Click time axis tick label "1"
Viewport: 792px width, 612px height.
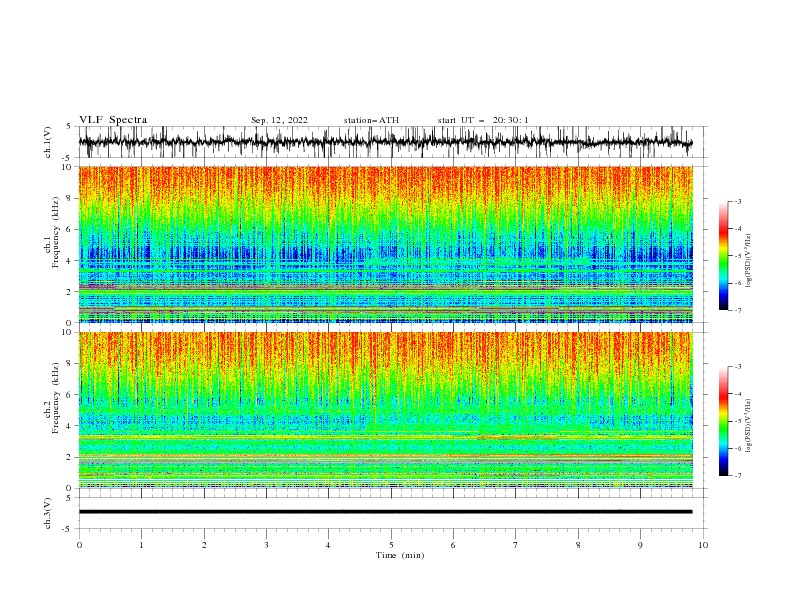[x=141, y=545]
